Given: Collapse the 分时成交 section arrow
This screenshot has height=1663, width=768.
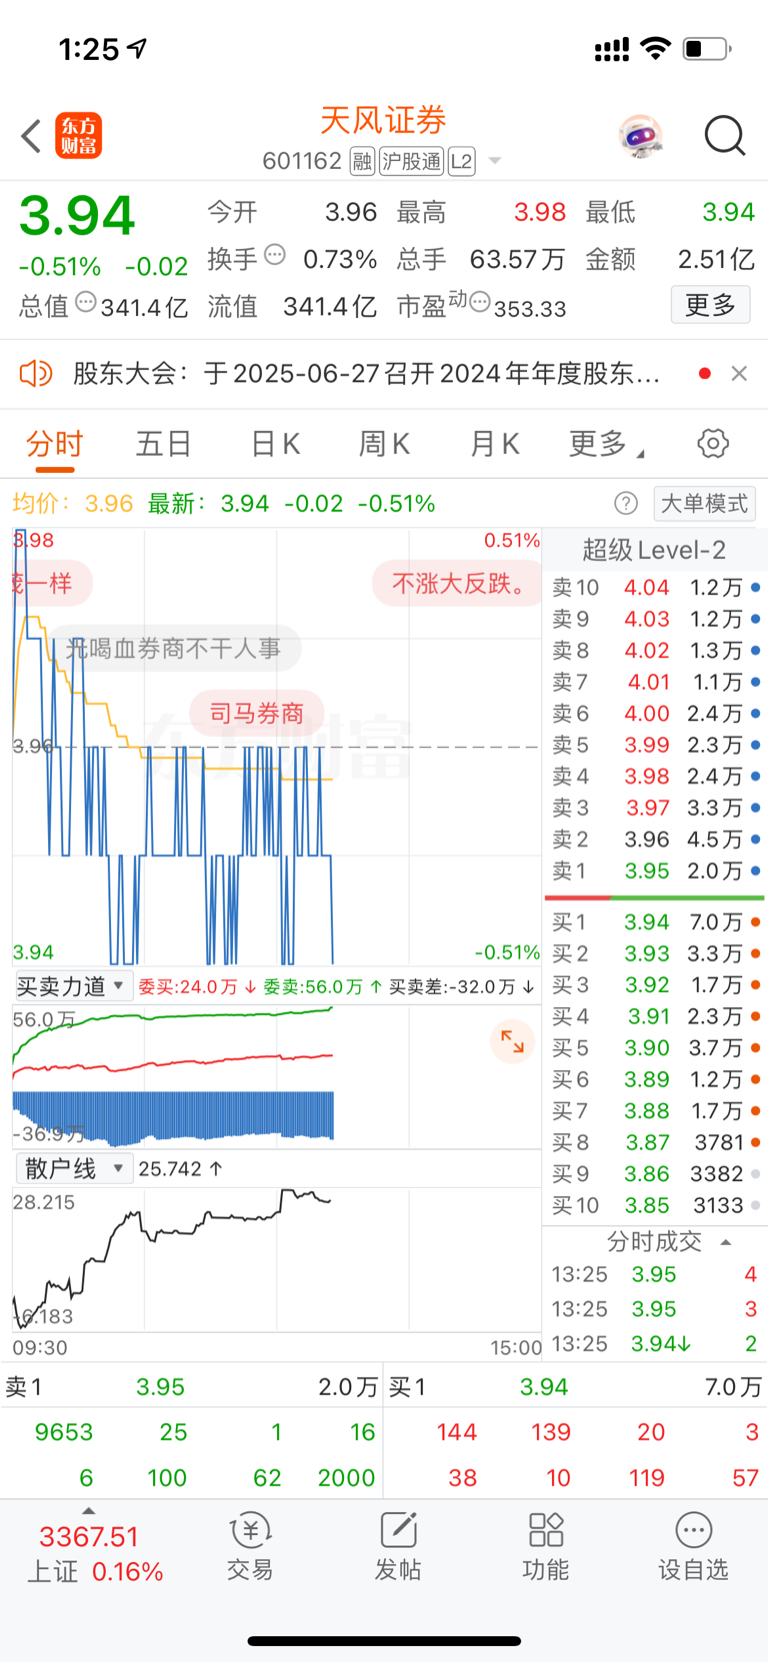Looking at the screenshot, I should click(726, 1242).
